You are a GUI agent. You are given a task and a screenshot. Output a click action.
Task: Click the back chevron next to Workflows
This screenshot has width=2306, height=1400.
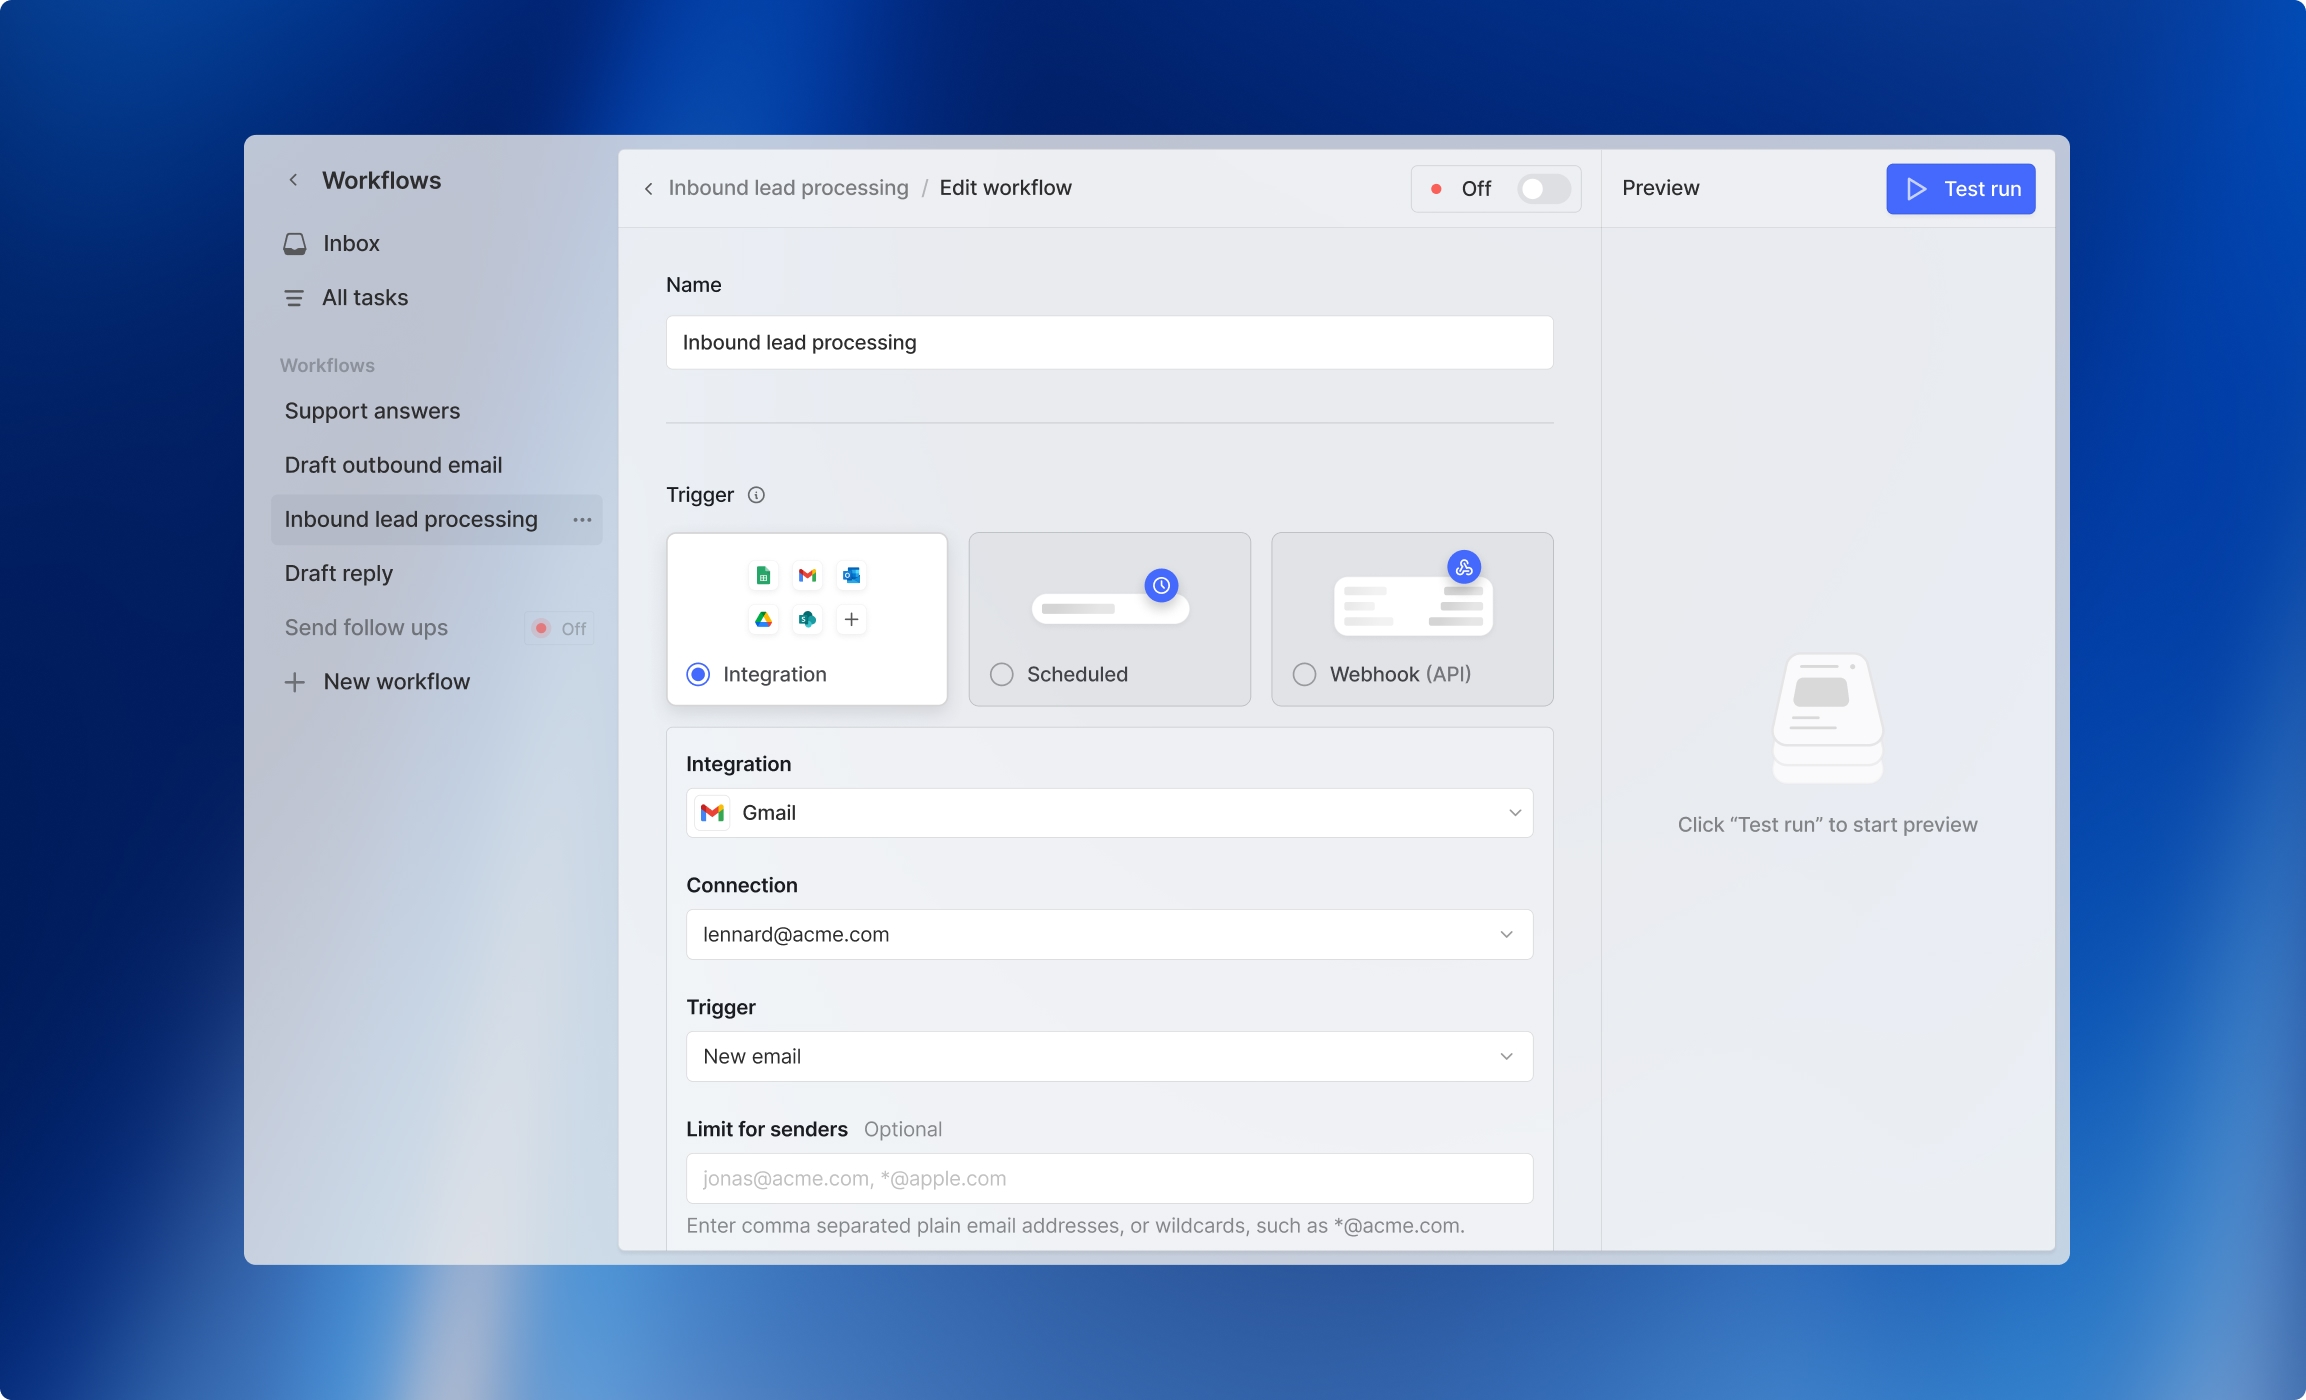[293, 180]
